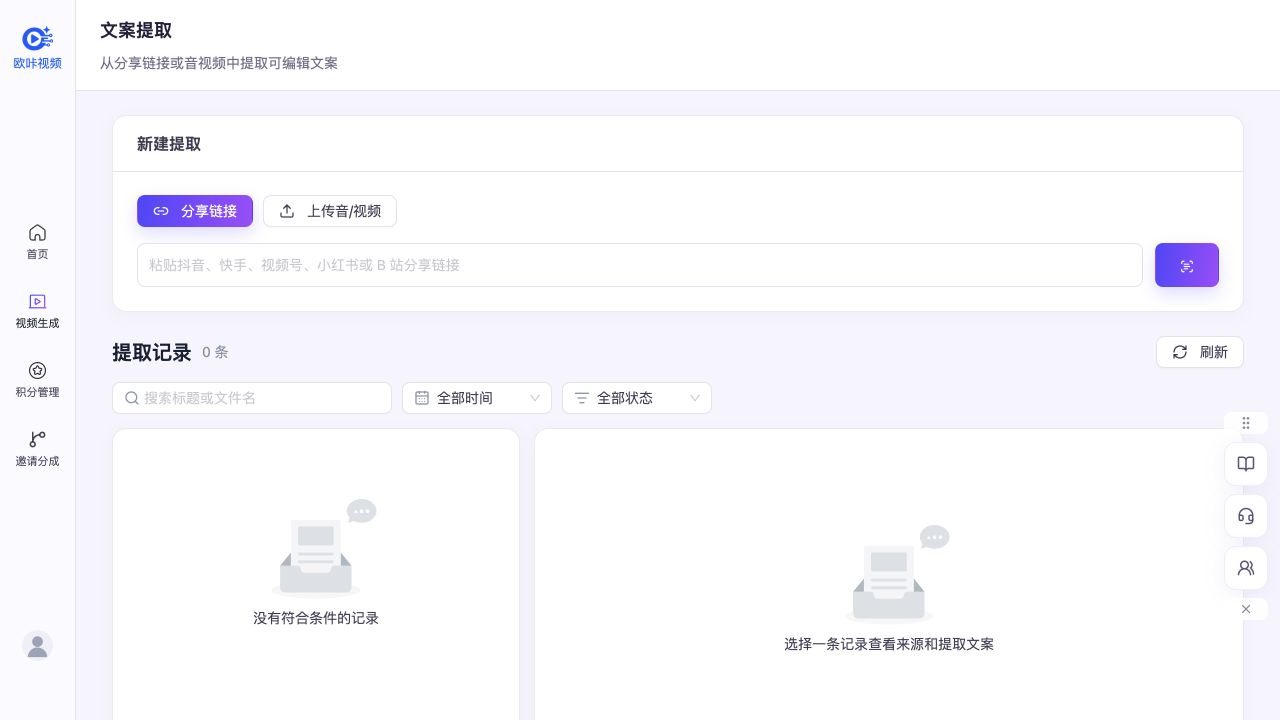Expand the 全部状态 filter dropdown

[637, 398]
